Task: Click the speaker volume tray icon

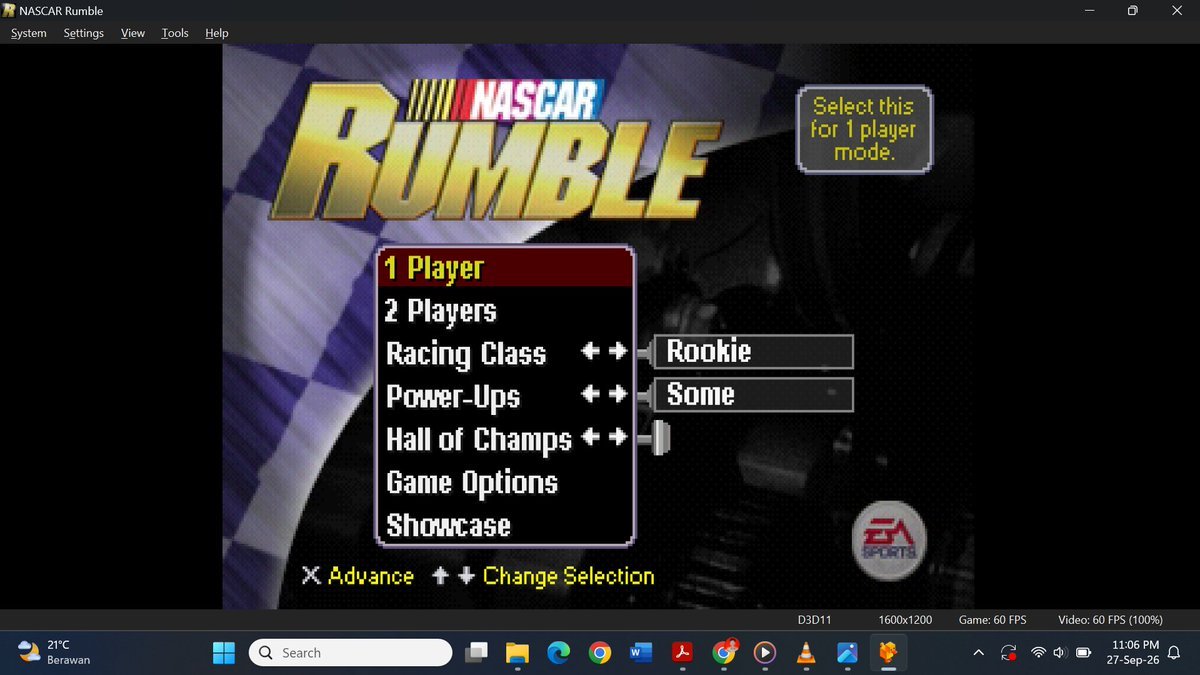Action: pyautogui.click(x=1060, y=653)
